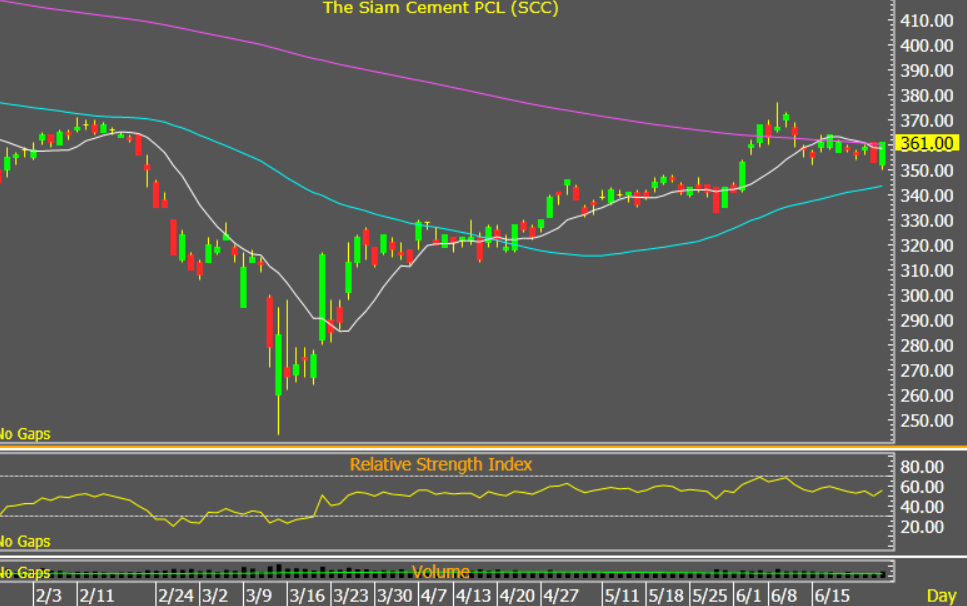Click the 2/24 date marker

pyautogui.click(x=176, y=596)
